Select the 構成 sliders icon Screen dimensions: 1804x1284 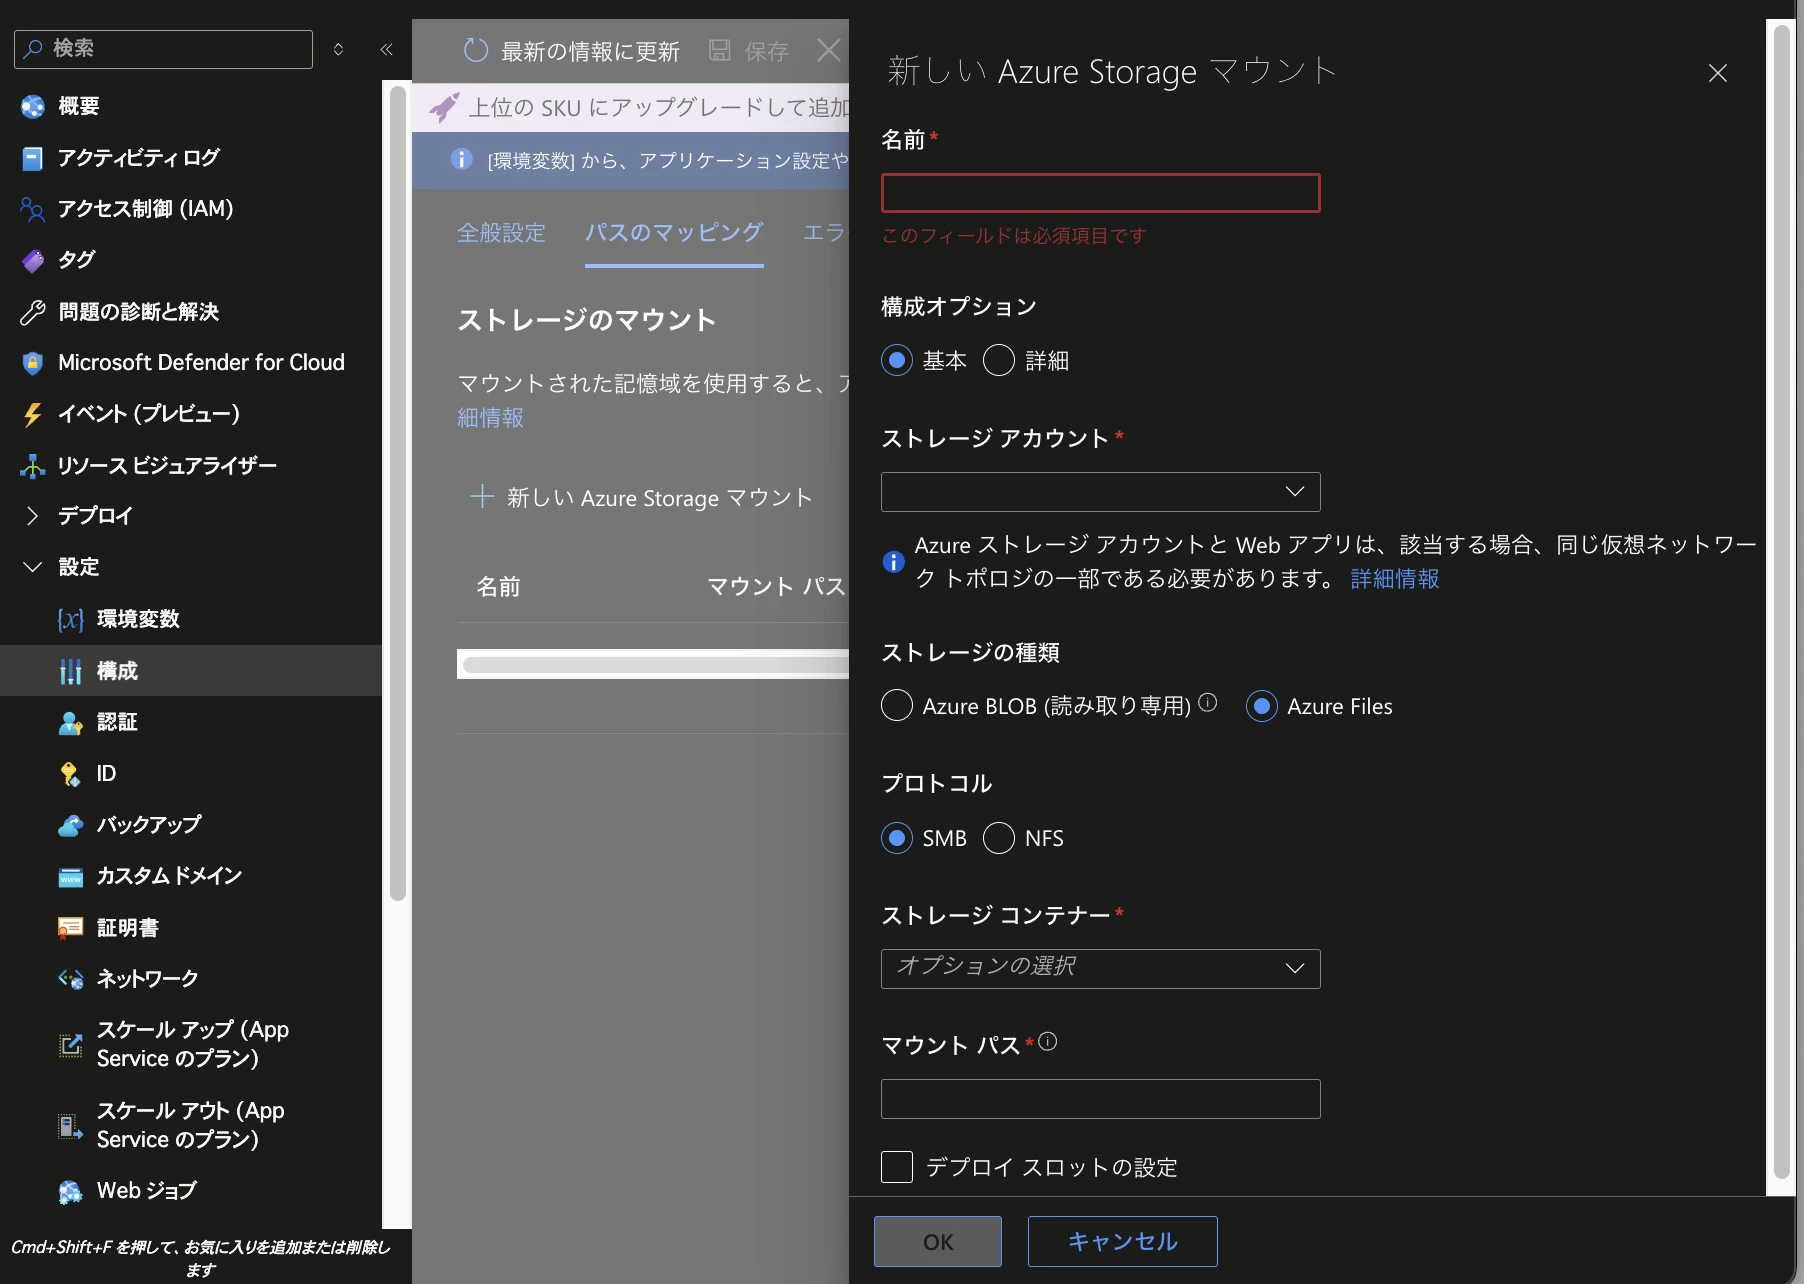(x=70, y=671)
